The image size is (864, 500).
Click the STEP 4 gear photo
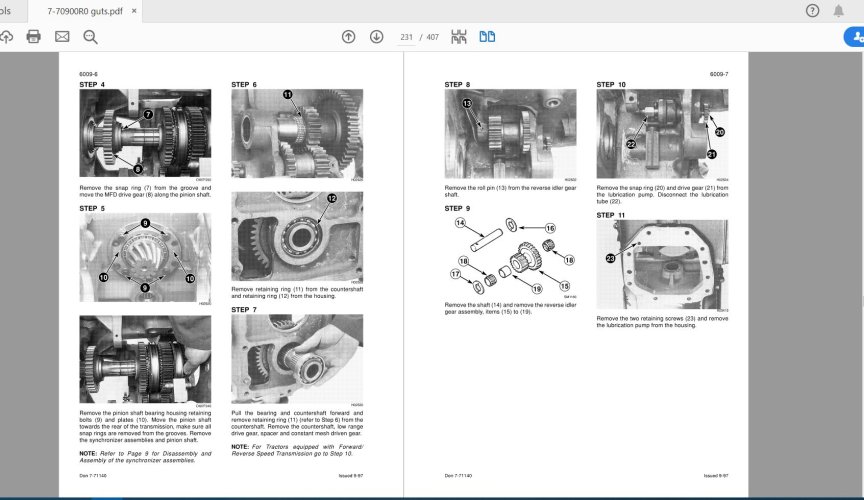tap(145, 133)
